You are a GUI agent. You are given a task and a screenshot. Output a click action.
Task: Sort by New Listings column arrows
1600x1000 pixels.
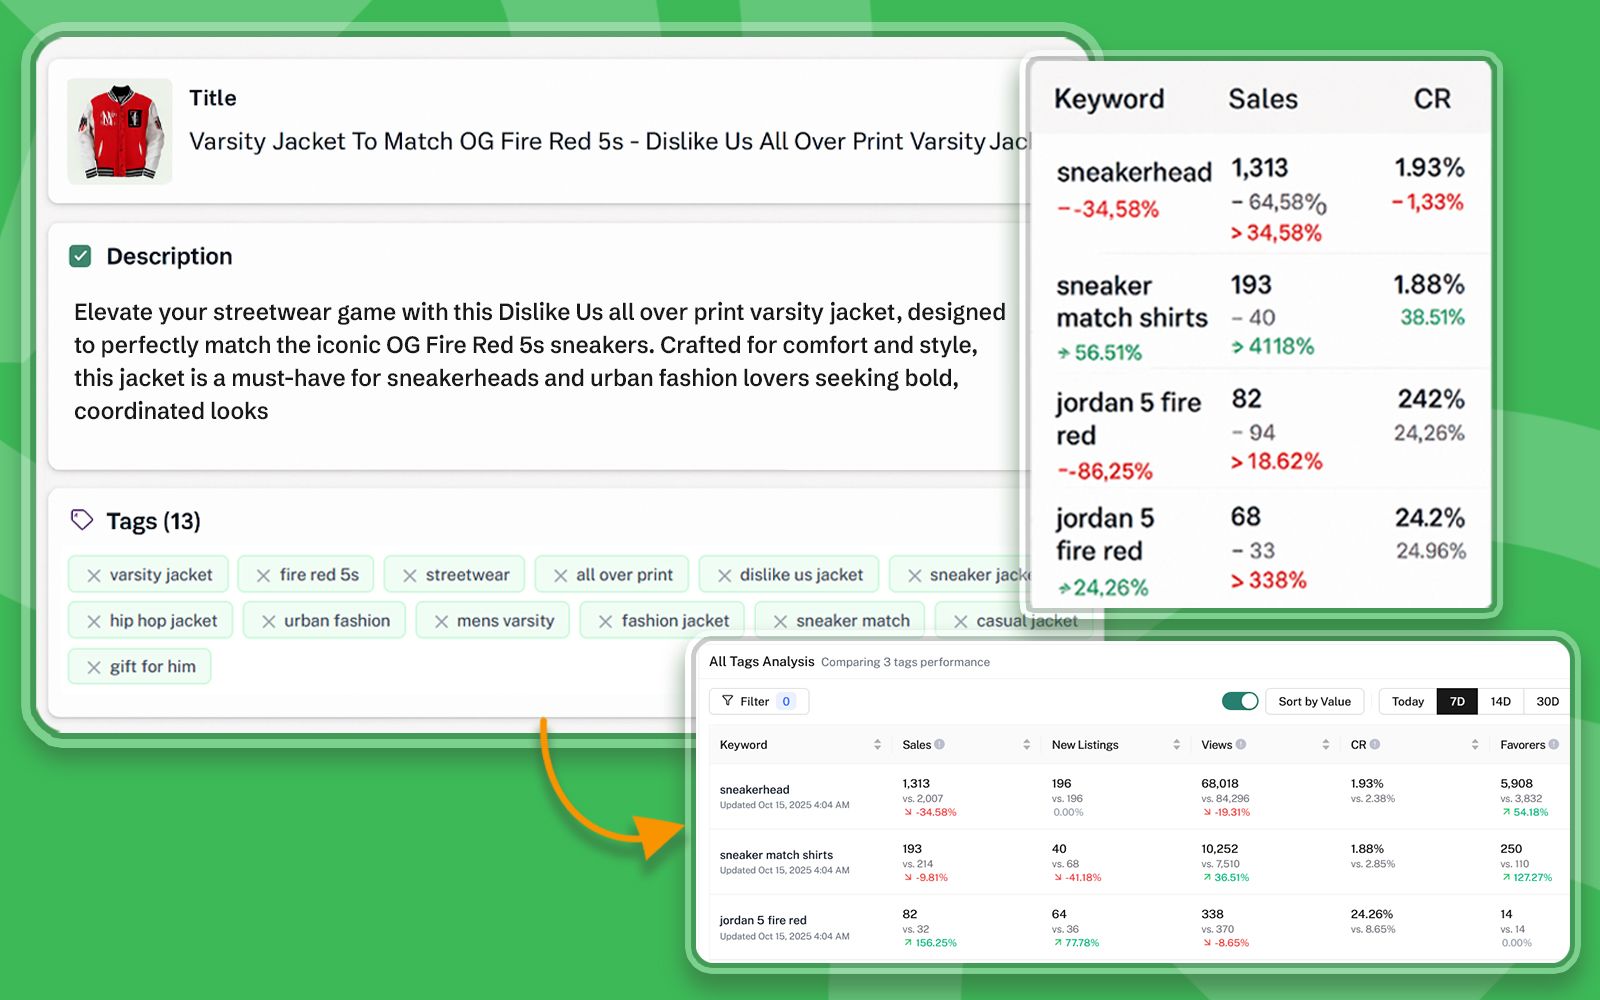pyautogui.click(x=1176, y=745)
